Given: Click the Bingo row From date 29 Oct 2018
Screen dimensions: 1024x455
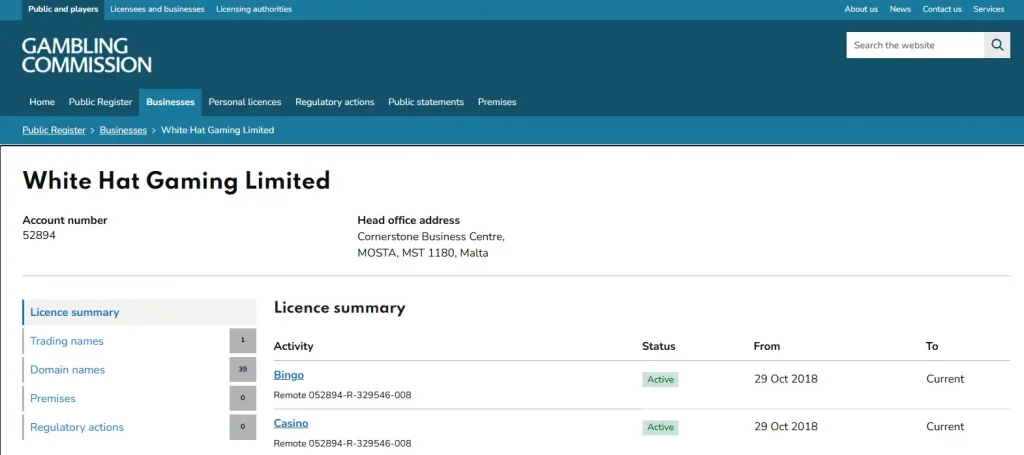Looking at the screenshot, I should 786,379.
